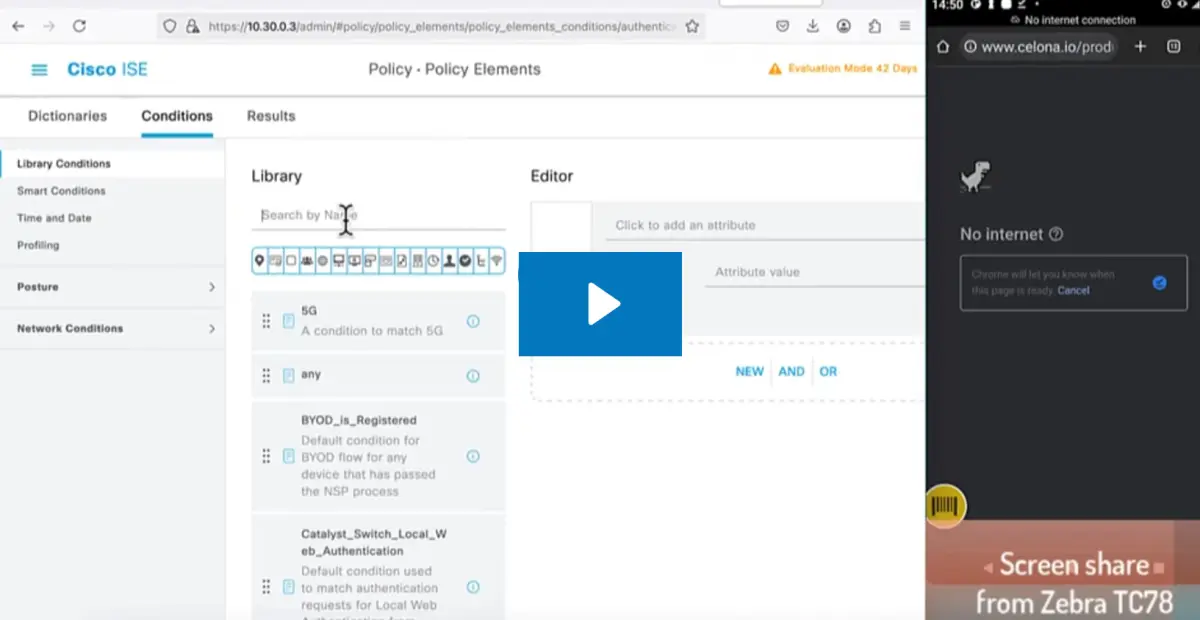Tap home icon in phone Chrome
Screen dimensions: 1200x620
pos(943,47)
